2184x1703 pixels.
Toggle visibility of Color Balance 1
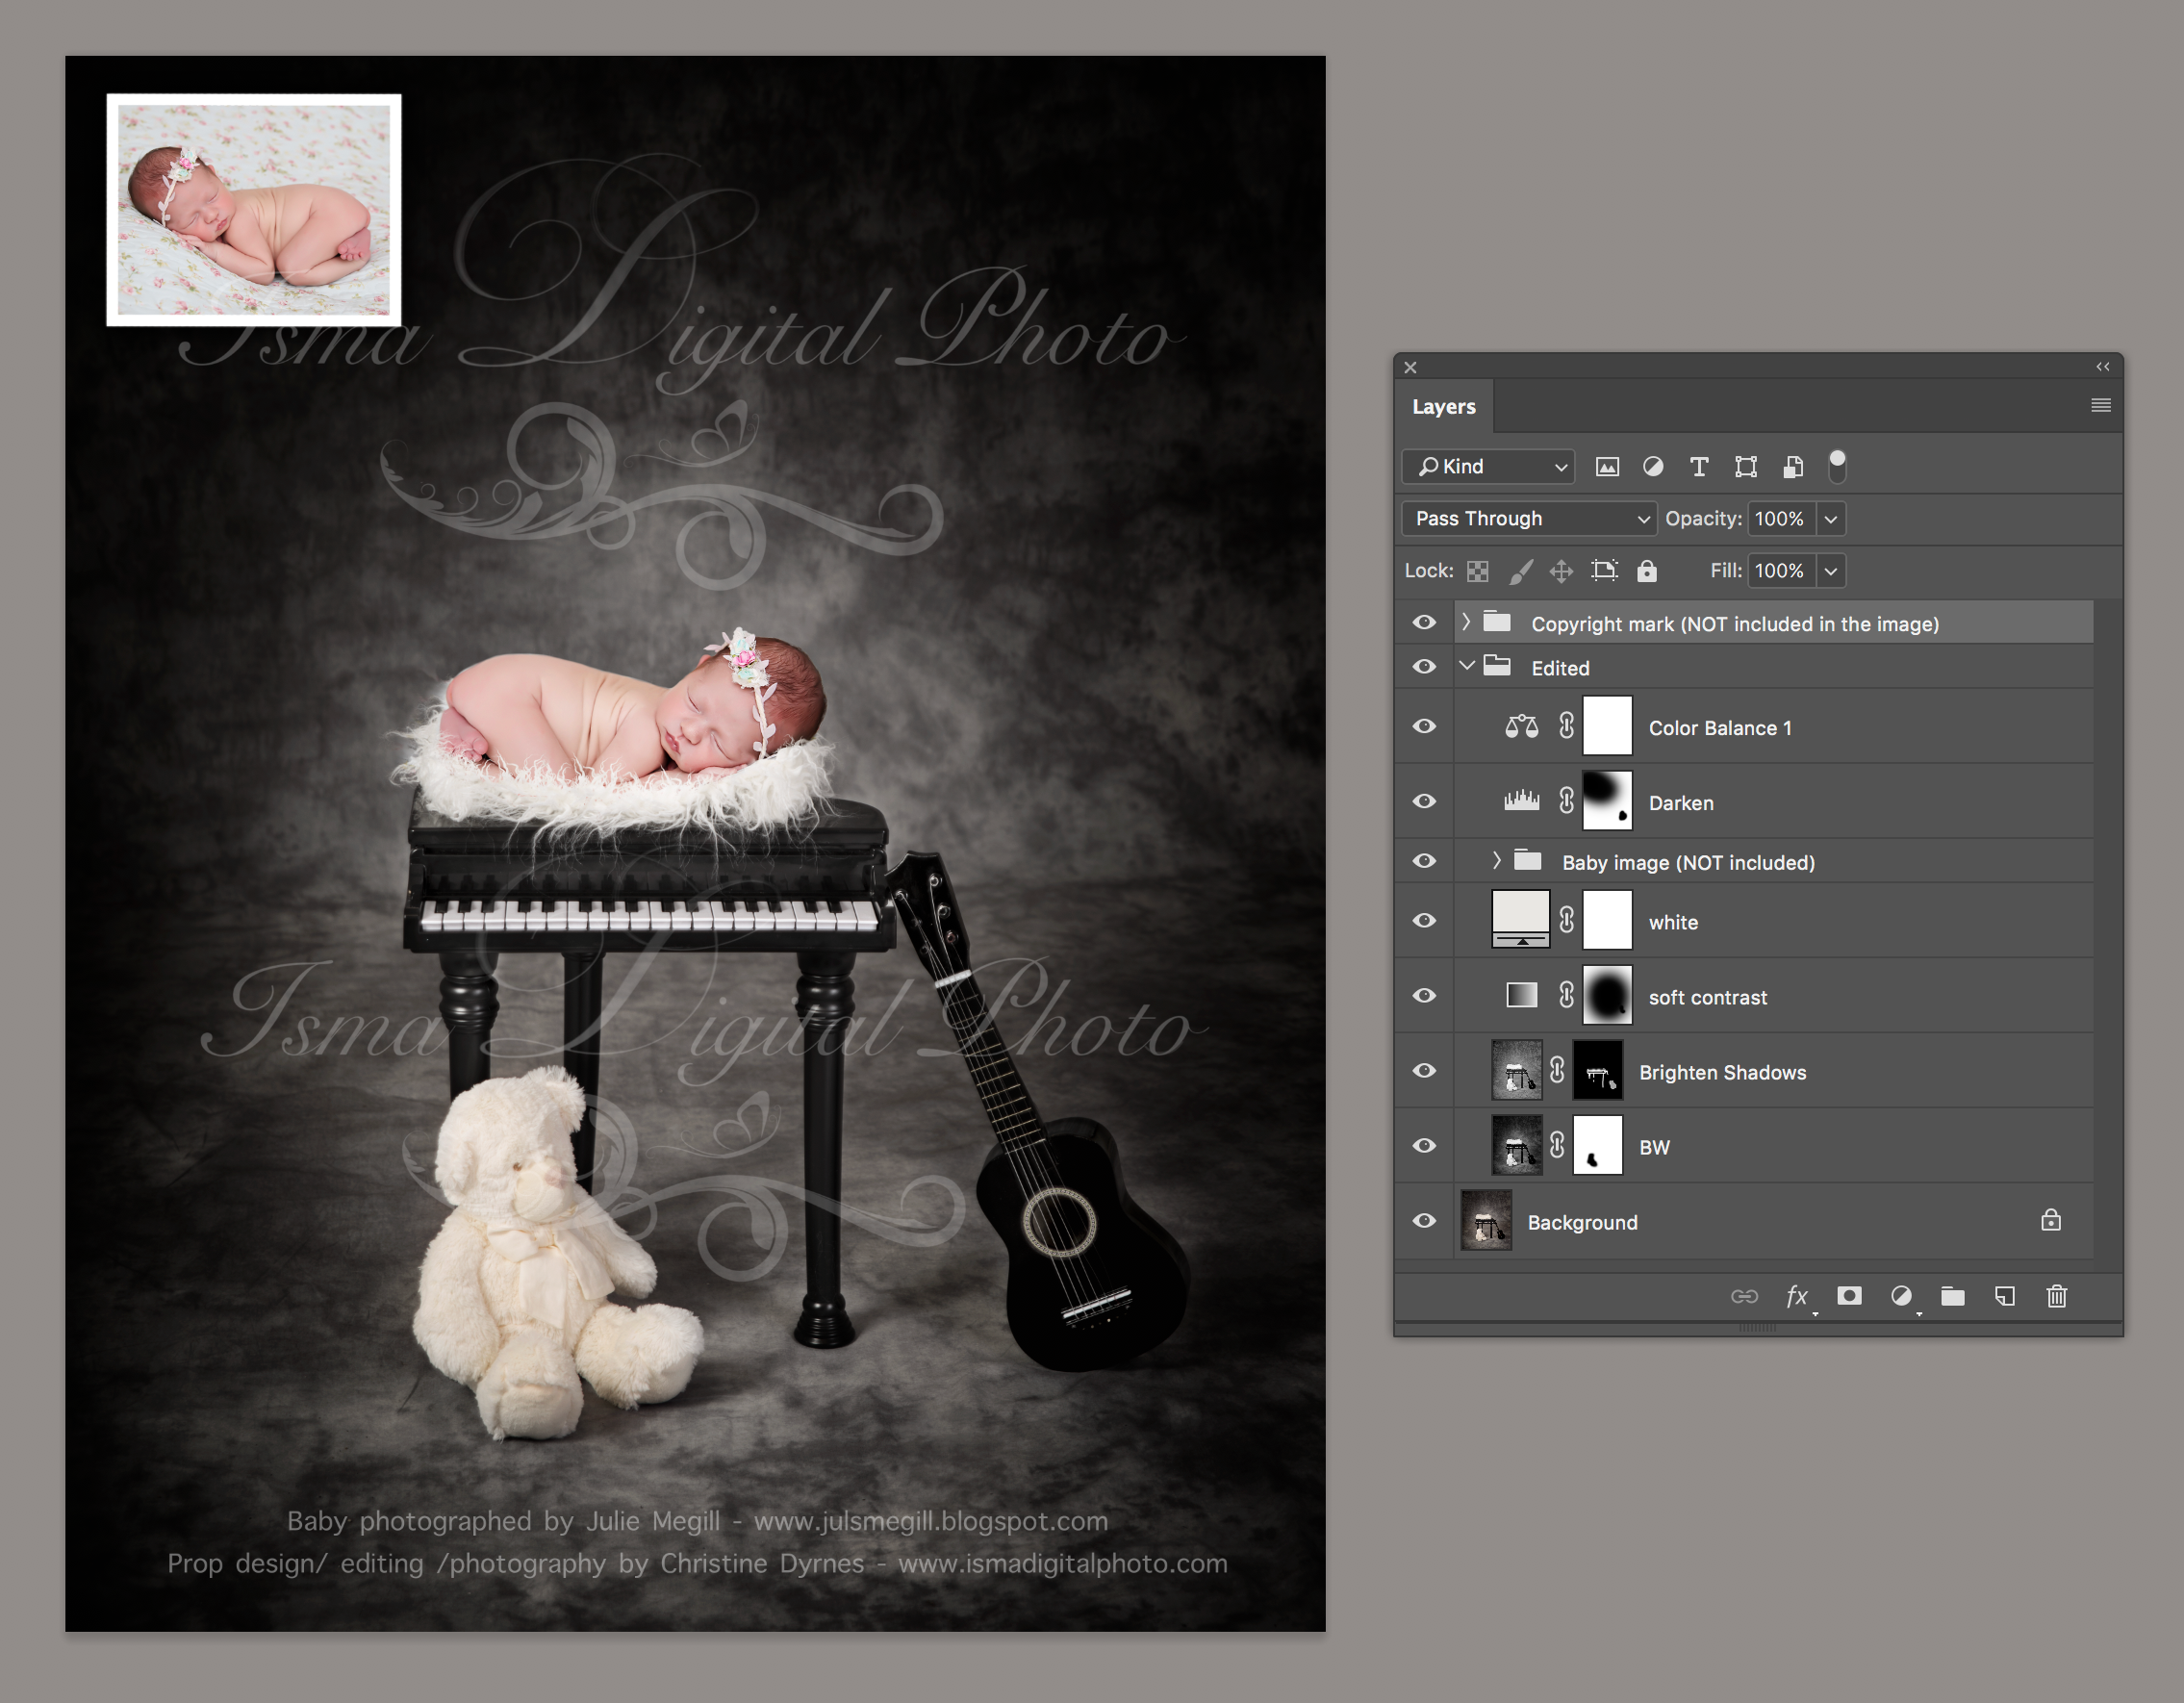point(1424,727)
